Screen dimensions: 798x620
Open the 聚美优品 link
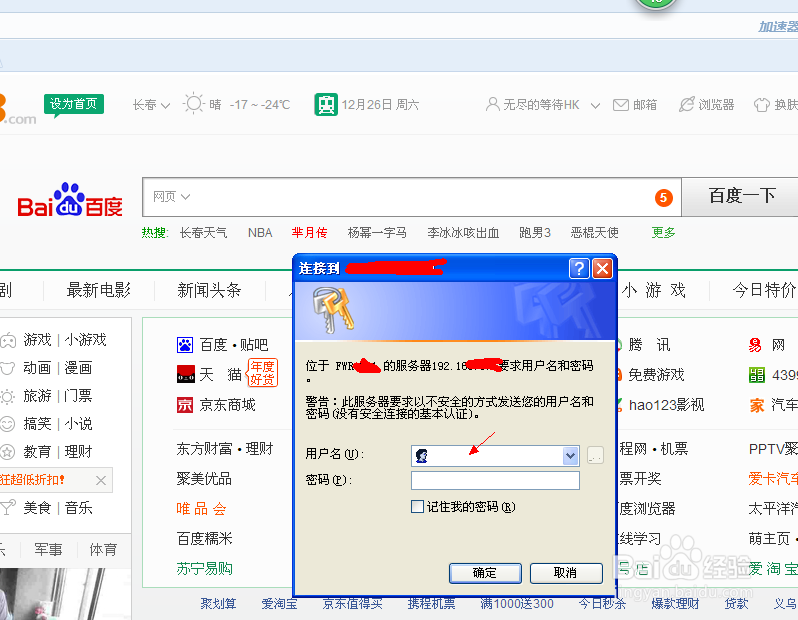[204, 478]
